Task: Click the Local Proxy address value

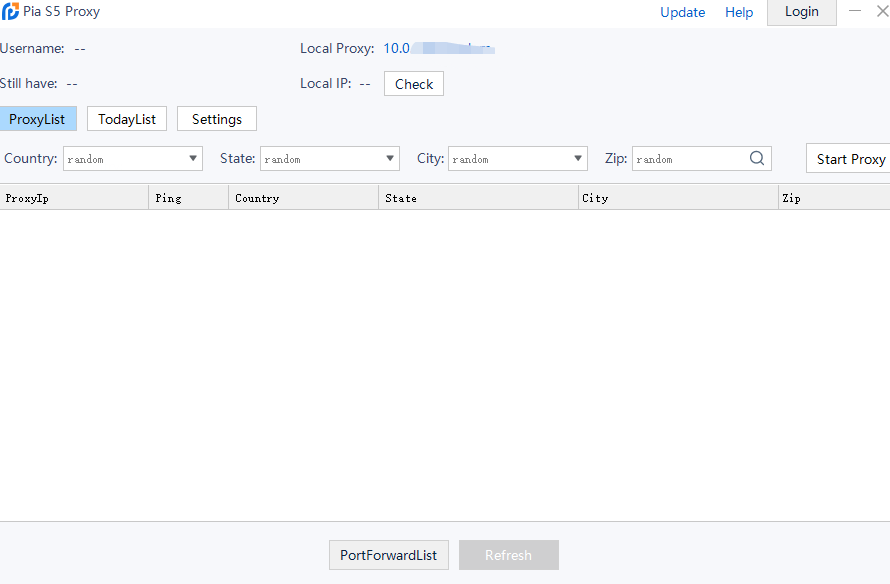Action: [x=439, y=48]
